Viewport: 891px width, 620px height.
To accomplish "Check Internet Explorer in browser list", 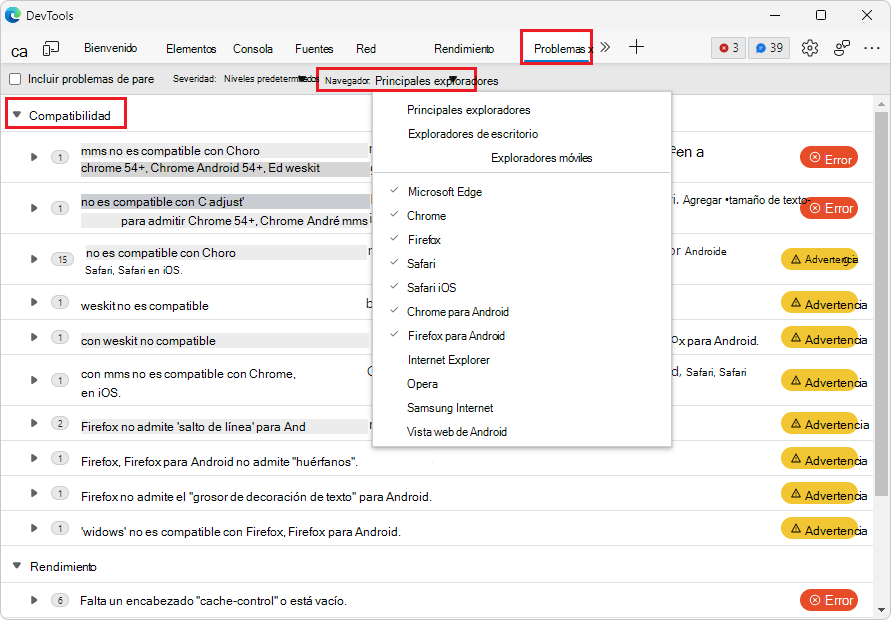I will click(448, 360).
